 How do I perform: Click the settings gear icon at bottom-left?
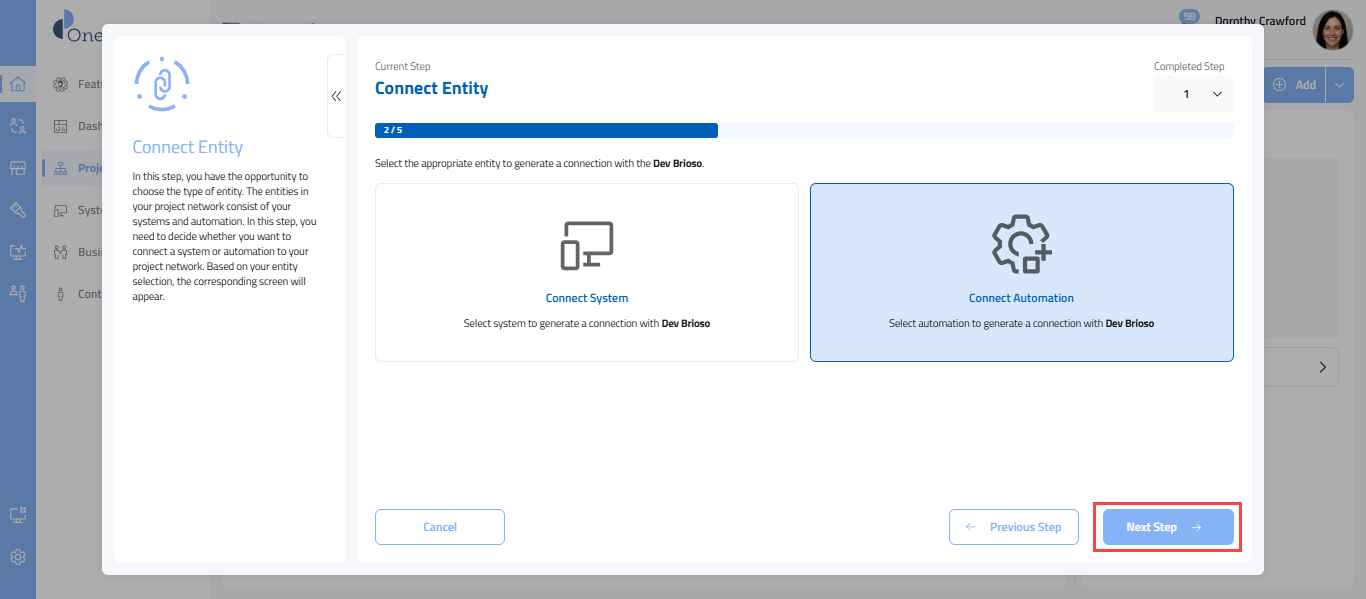coord(17,557)
